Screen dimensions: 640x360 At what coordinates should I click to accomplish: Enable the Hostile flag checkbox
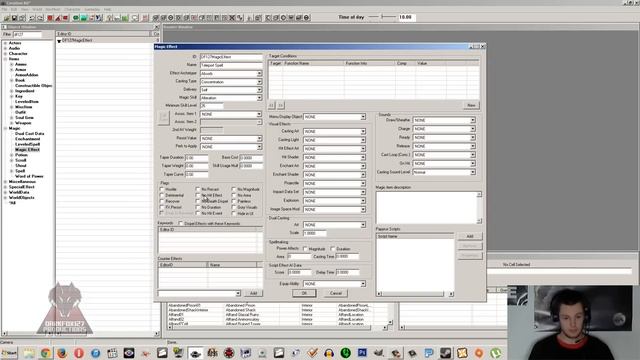click(162, 189)
